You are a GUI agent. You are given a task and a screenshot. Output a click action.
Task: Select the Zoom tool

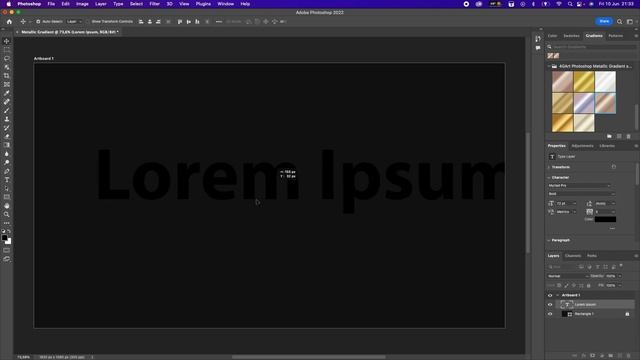pos(7,214)
